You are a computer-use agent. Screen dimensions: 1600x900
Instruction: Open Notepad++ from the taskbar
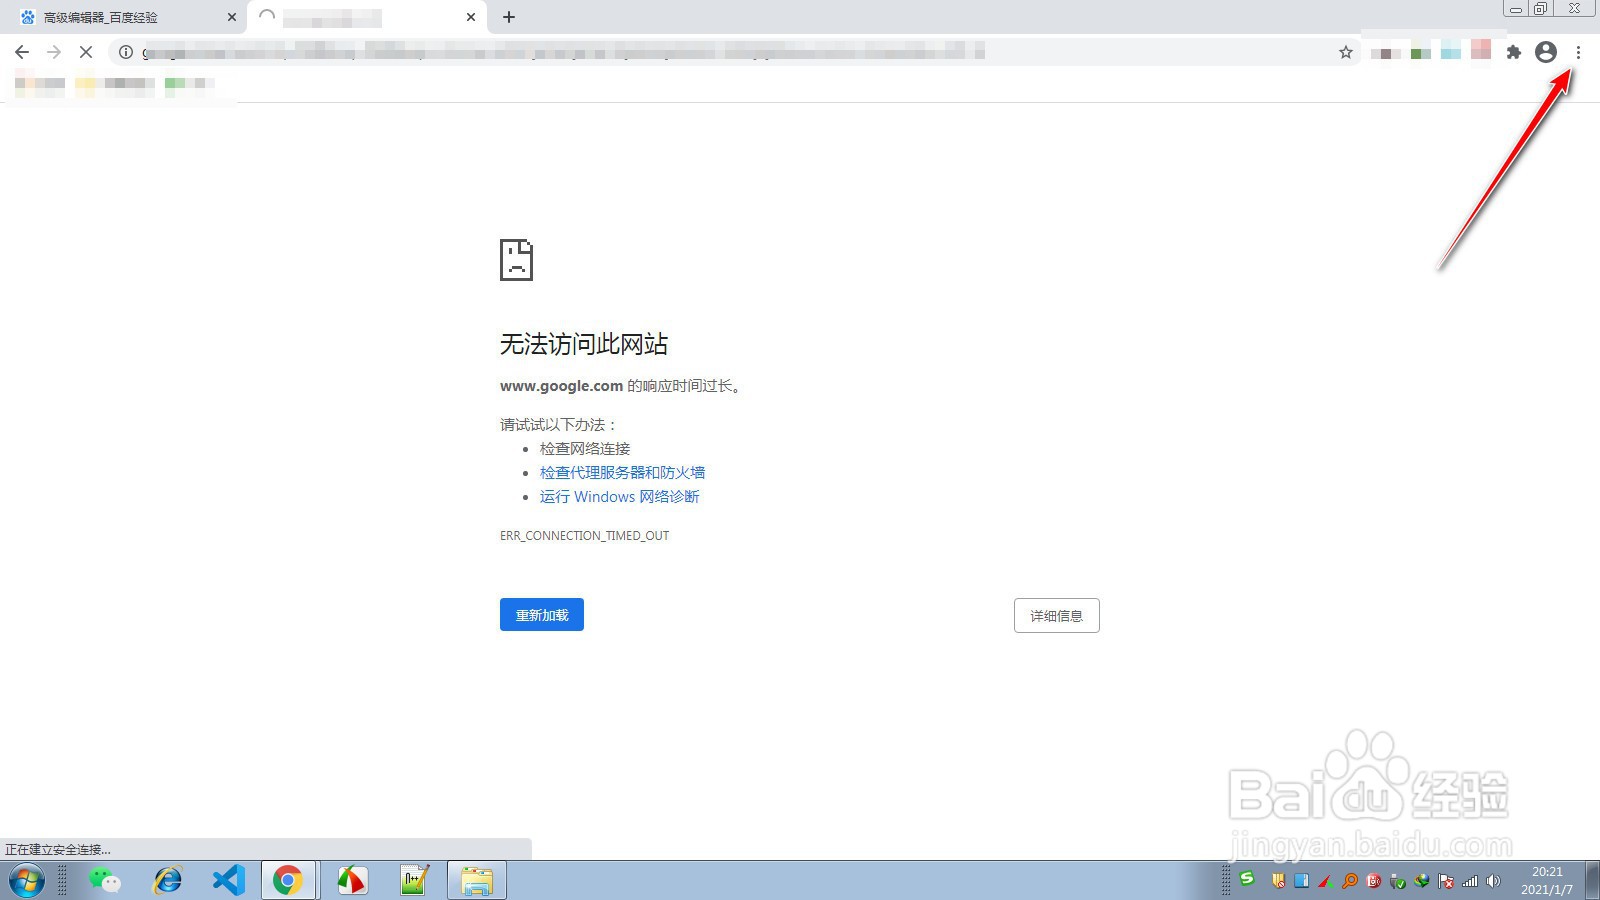coord(413,880)
